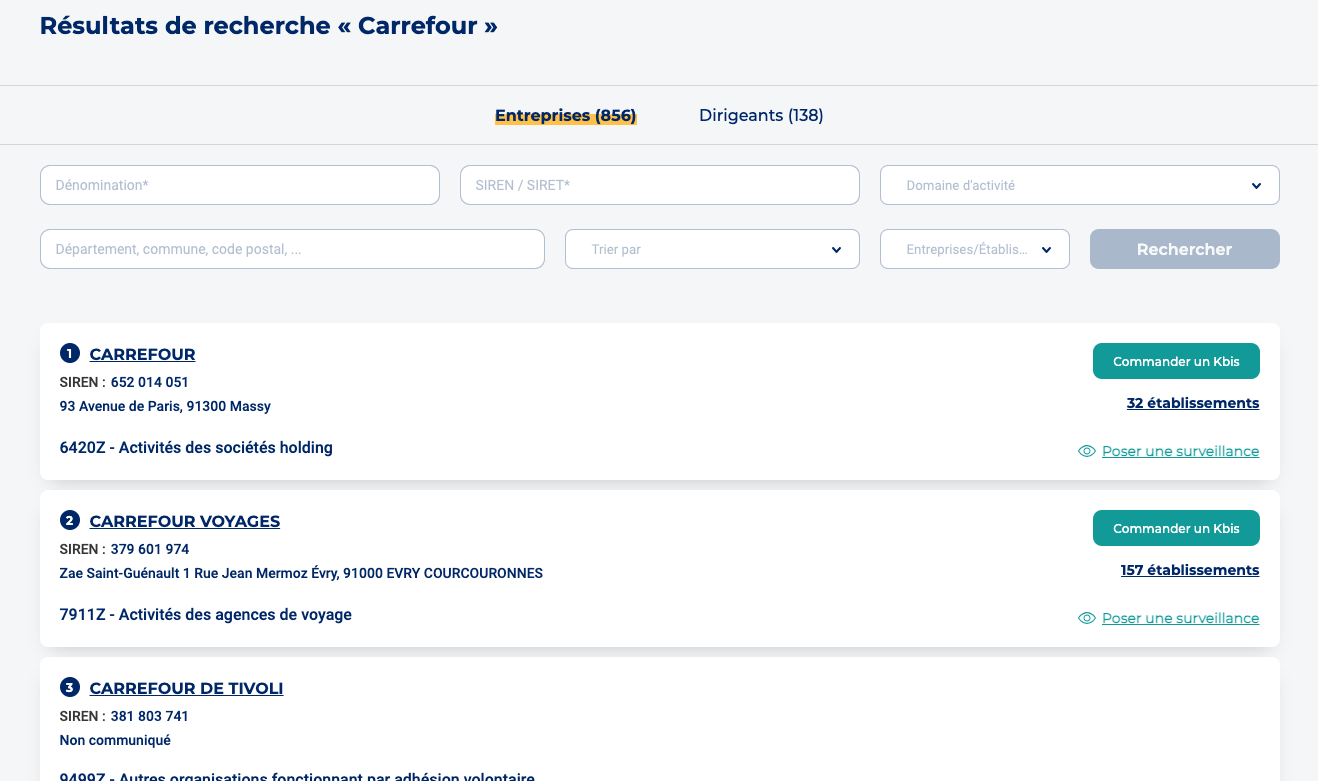Click the Rechercher button

click(x=1185, y=249)
